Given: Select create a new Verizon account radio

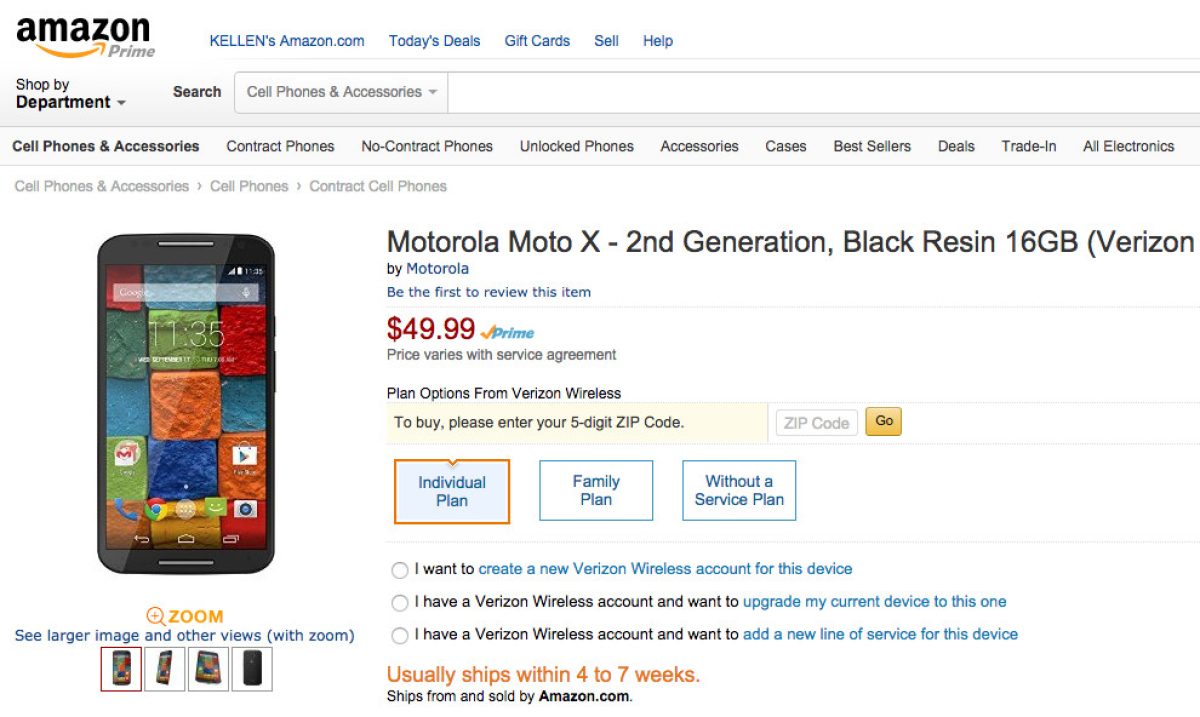Looking at the screenshot, I should tap(400, 570).
